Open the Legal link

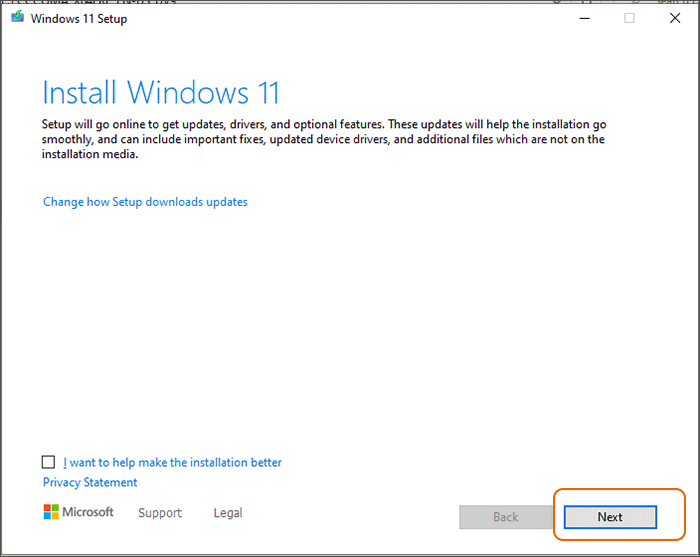[x=228, y=513]
